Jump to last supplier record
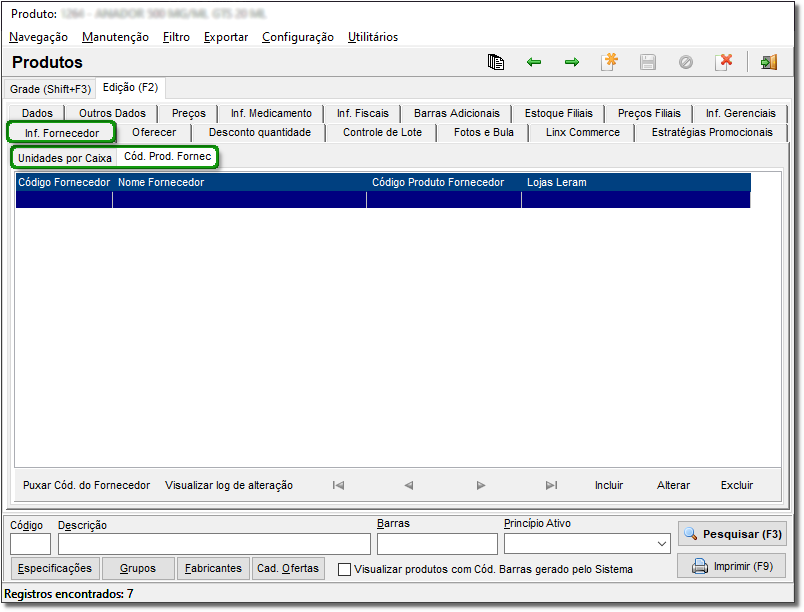The width and height of the screenshot is (804, 612). point(551,485)
